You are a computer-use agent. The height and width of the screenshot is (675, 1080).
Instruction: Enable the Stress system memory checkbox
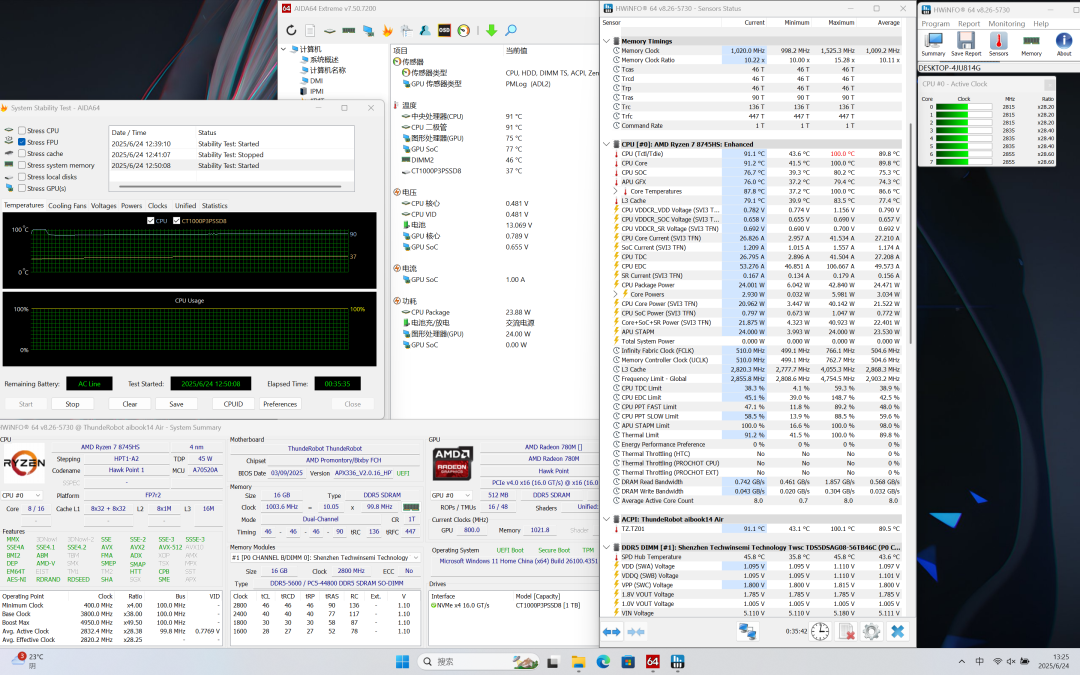coord(22,165)
